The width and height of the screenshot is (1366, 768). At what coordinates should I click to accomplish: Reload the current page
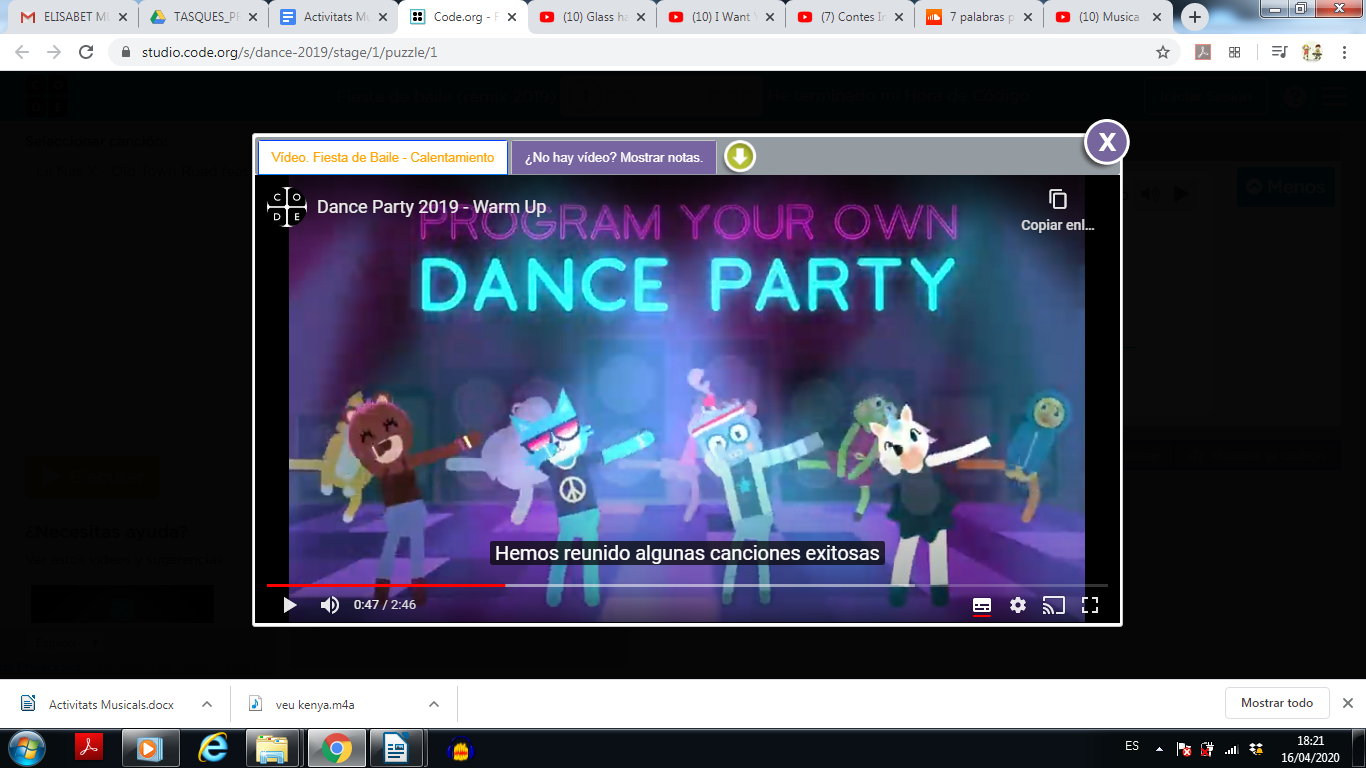(86, 52)
